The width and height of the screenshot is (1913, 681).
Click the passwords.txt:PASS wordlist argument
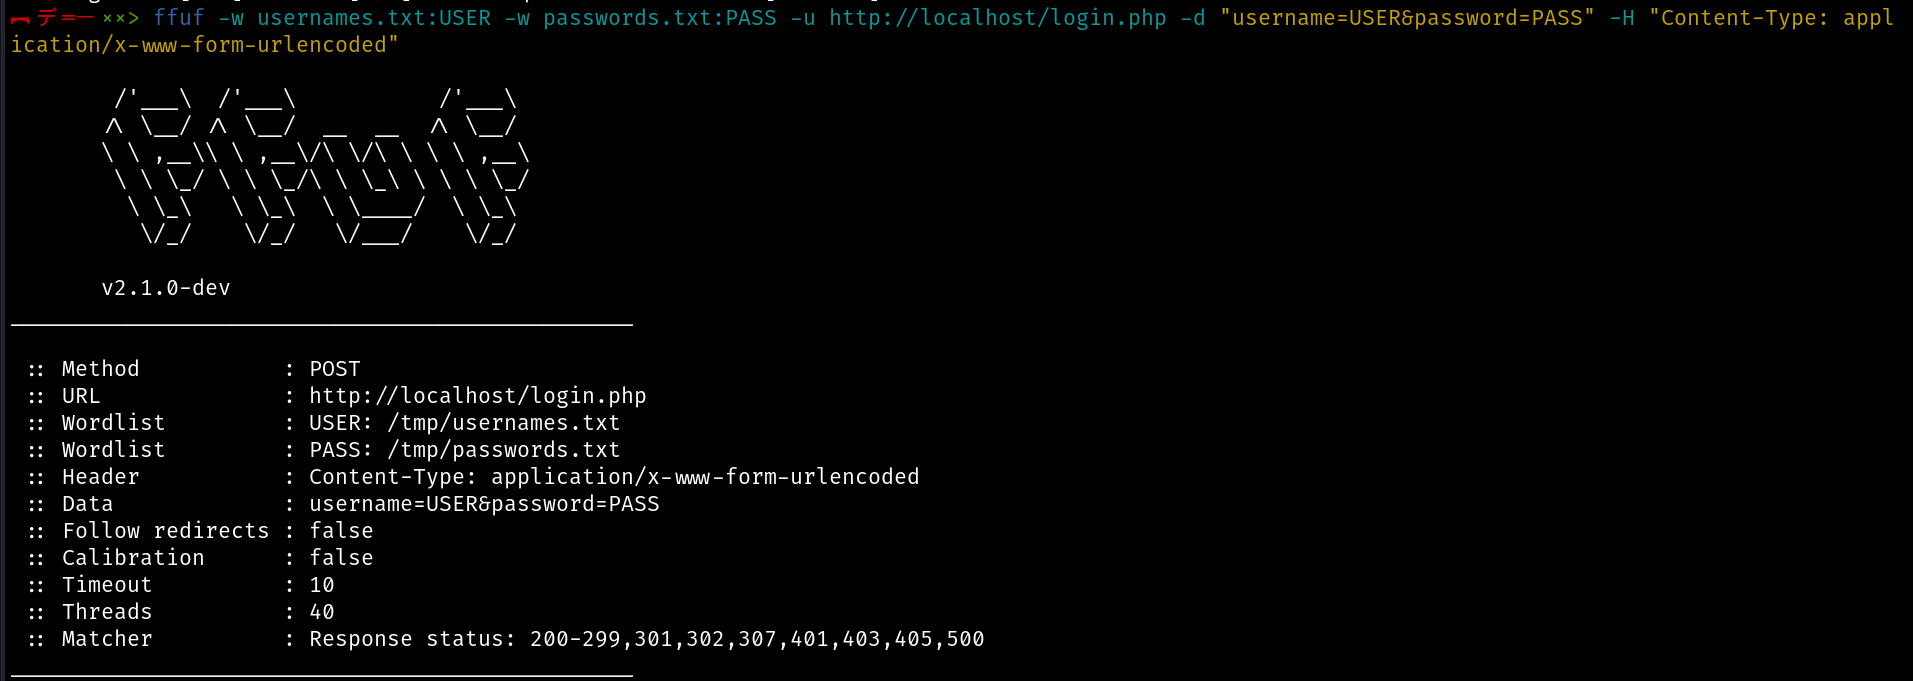click(x=660, y=18)
